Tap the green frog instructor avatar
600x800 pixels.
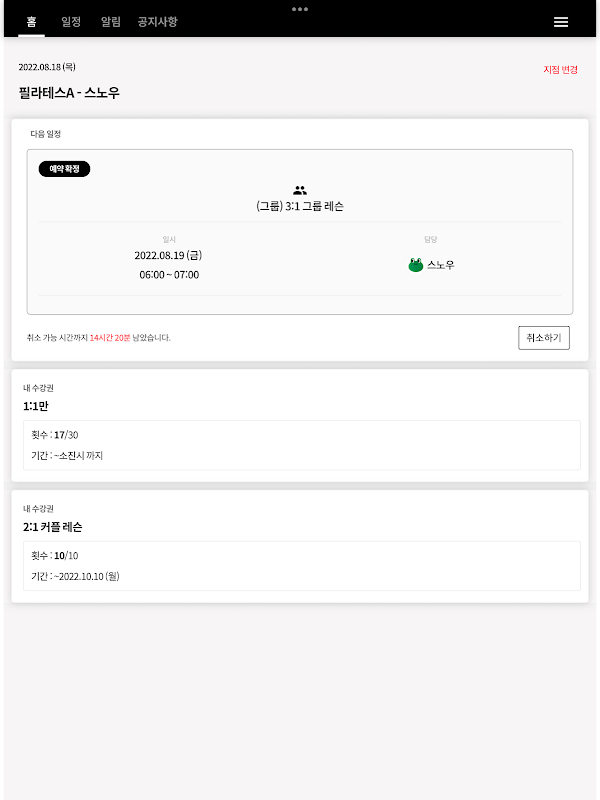coord(416,265)
